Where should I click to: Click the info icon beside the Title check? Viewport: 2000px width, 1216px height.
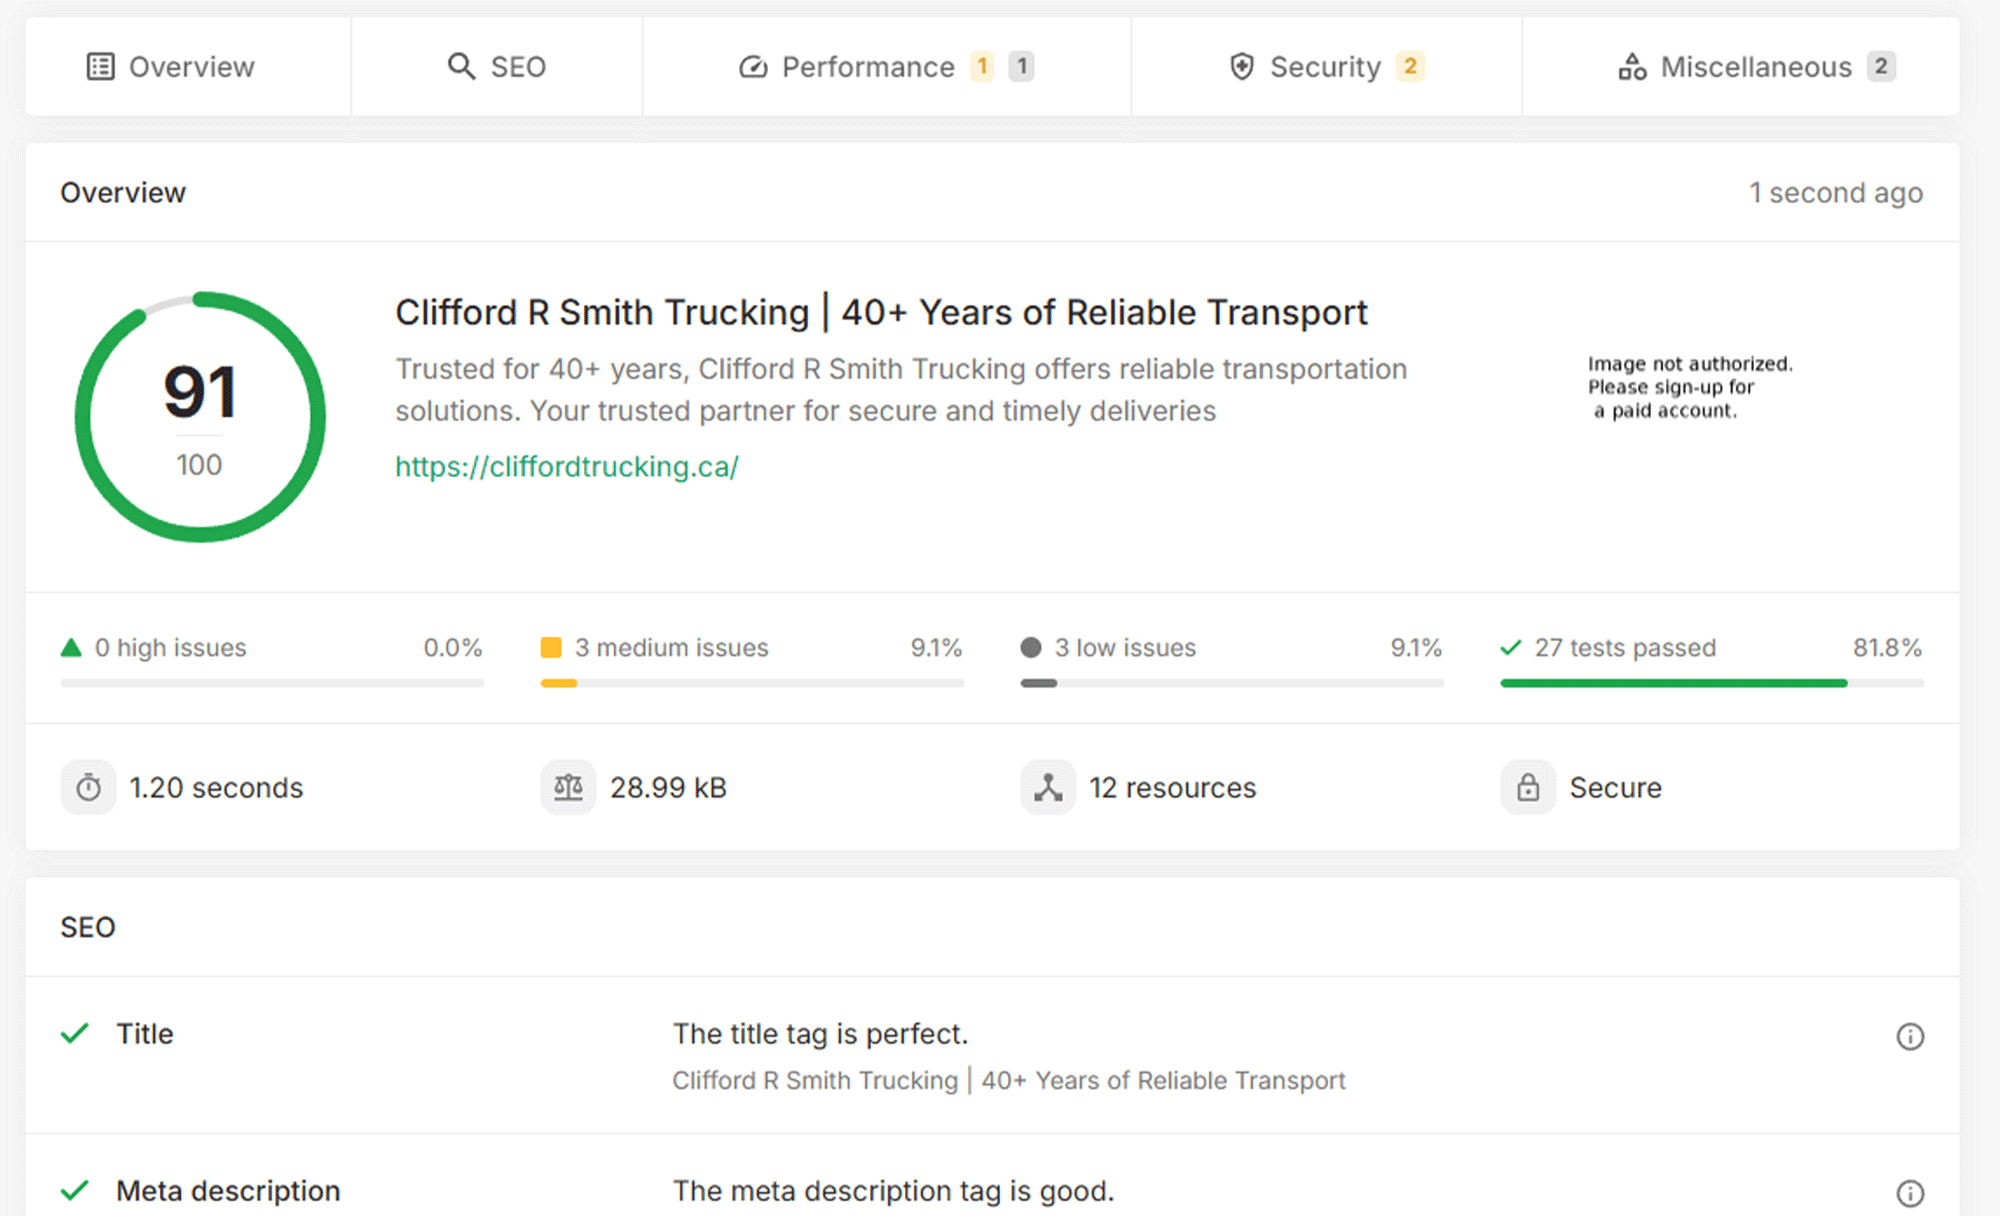[1911, 1037]
